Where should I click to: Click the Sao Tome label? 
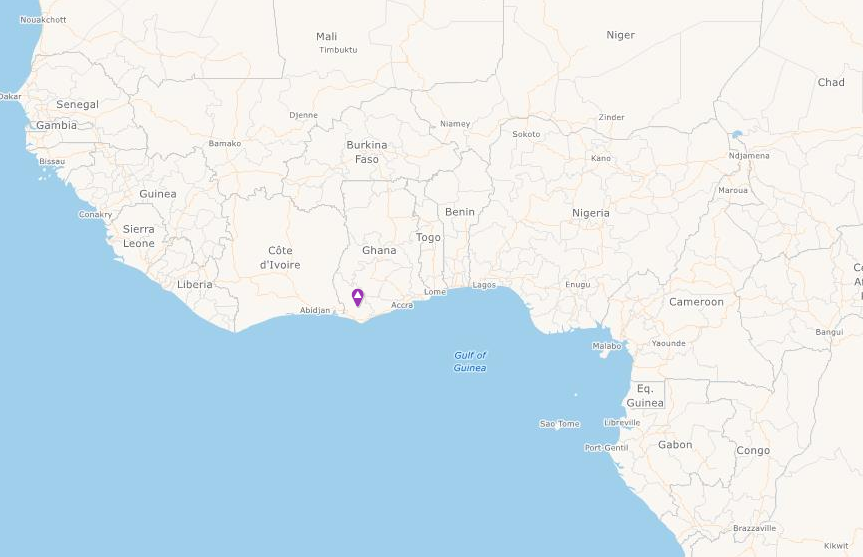(560, 424)
